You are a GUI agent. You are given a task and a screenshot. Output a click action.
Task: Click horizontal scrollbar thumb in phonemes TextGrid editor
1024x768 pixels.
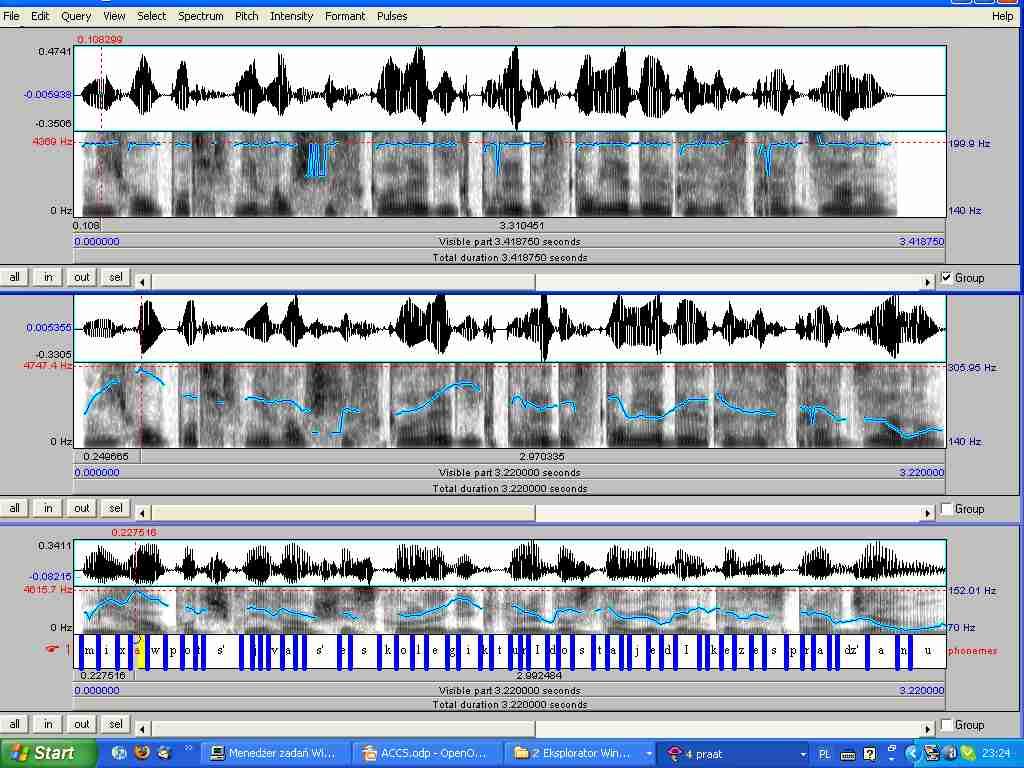(x=342, y=729)
